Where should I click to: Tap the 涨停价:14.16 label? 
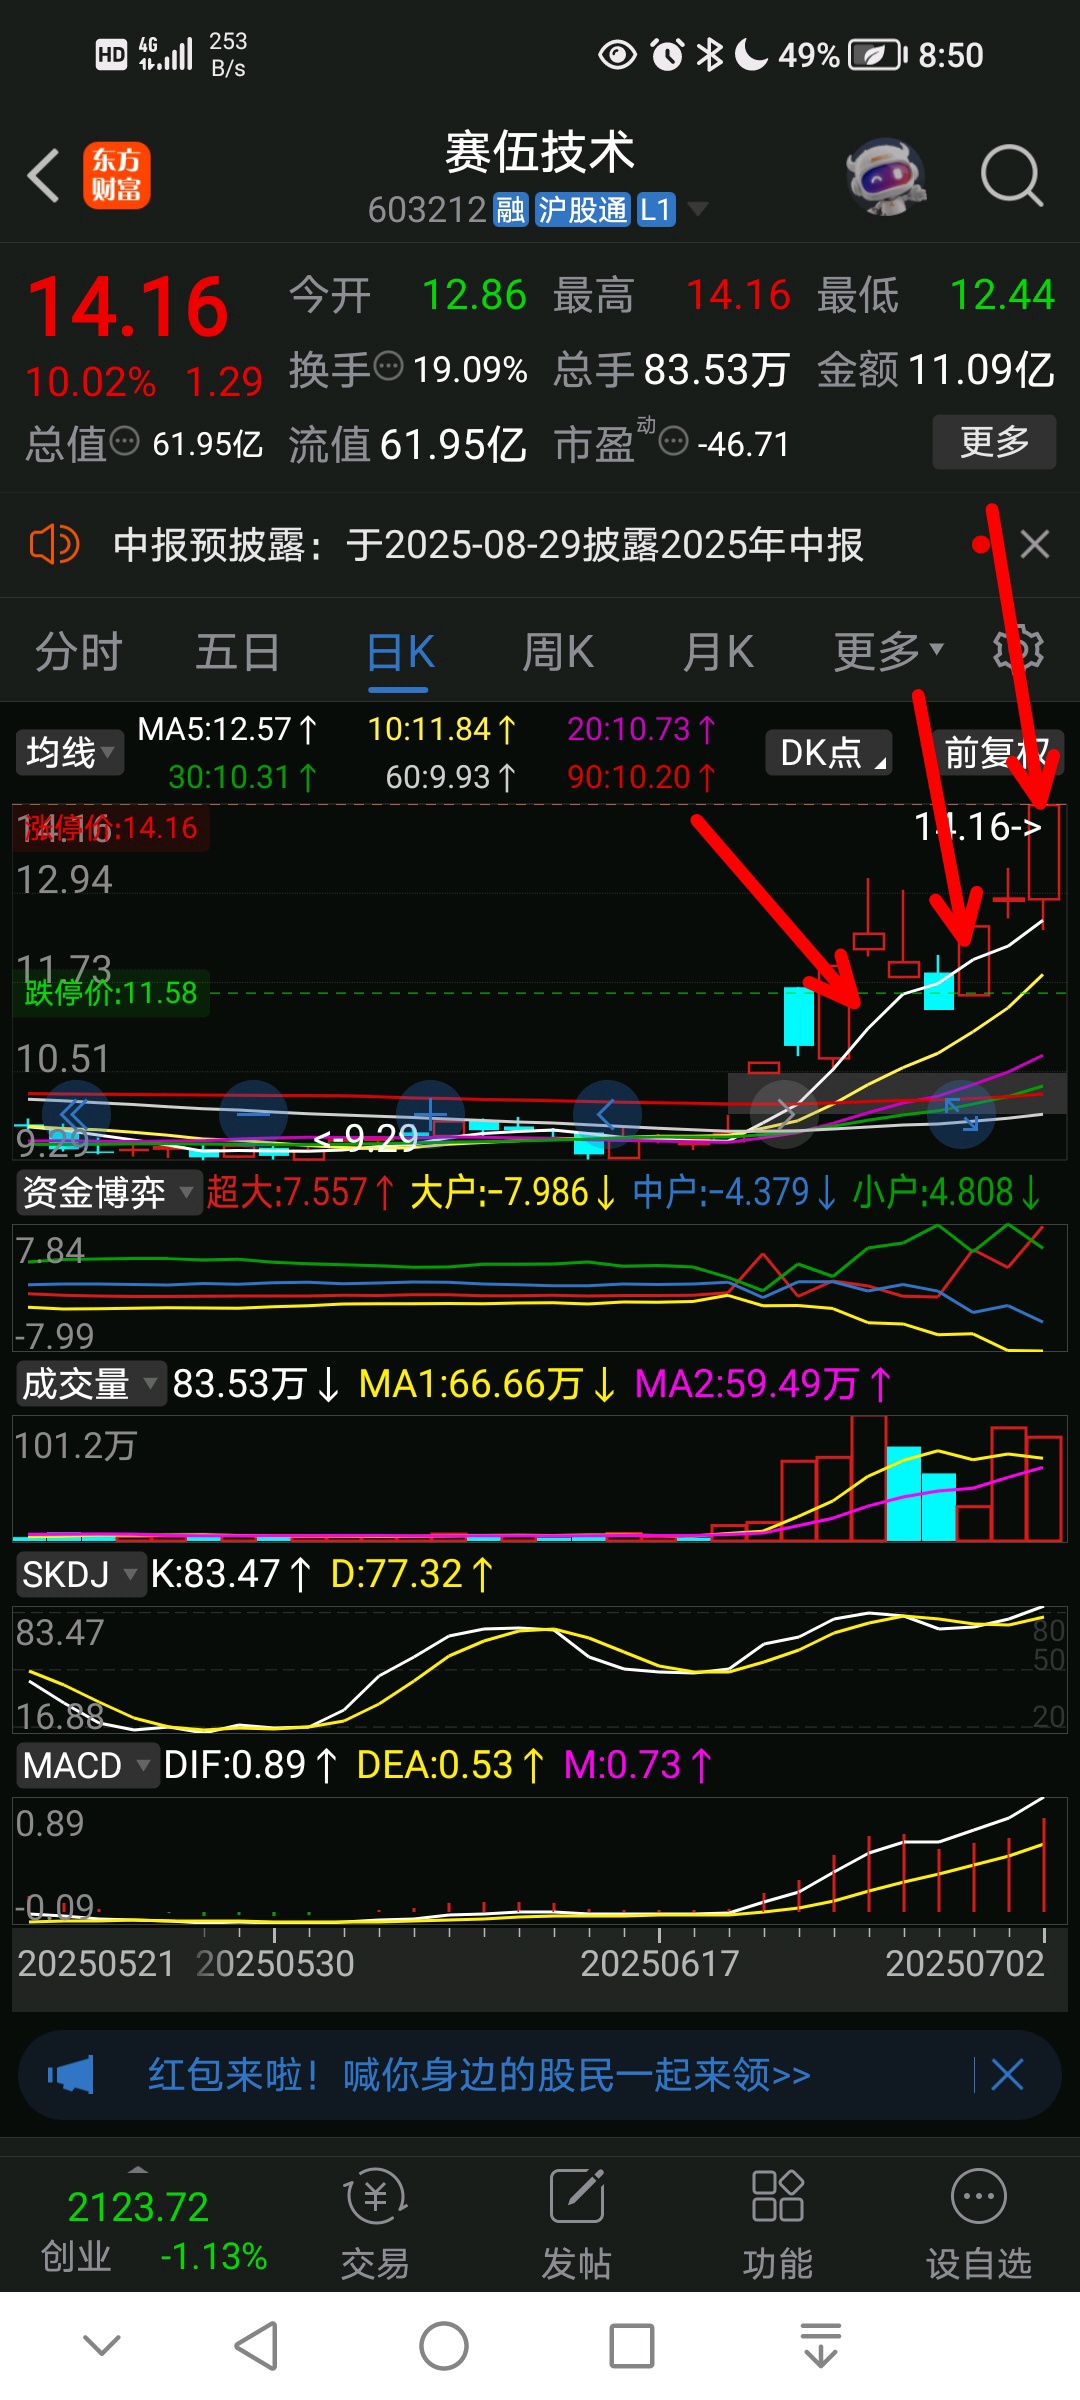point(111,827)
